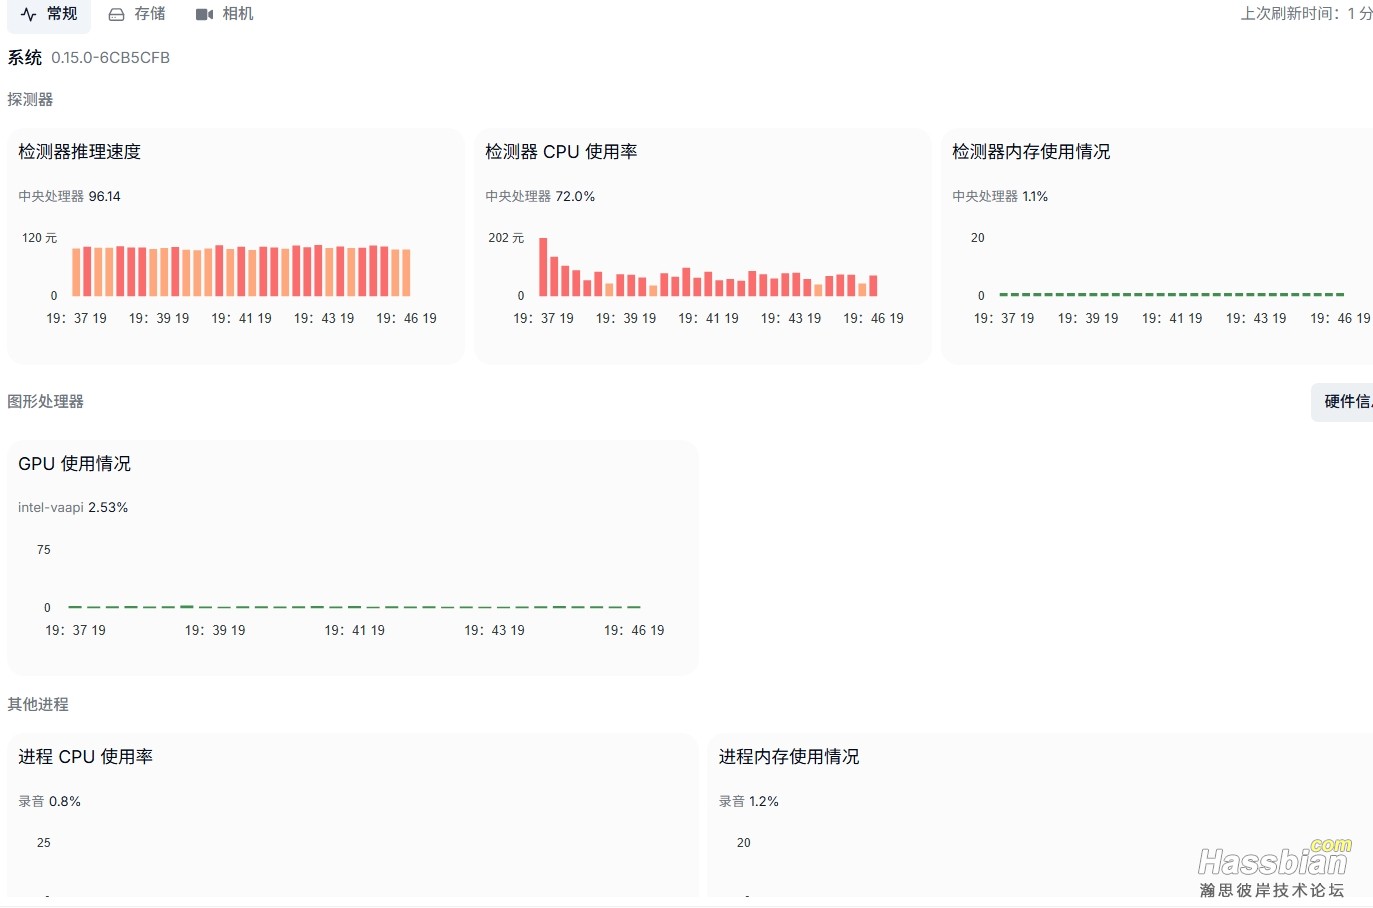1373x908 pixels.
Task: Click the 中央处理器 1.1% value
Action: pyautogui.click(x=1000, y=196)
